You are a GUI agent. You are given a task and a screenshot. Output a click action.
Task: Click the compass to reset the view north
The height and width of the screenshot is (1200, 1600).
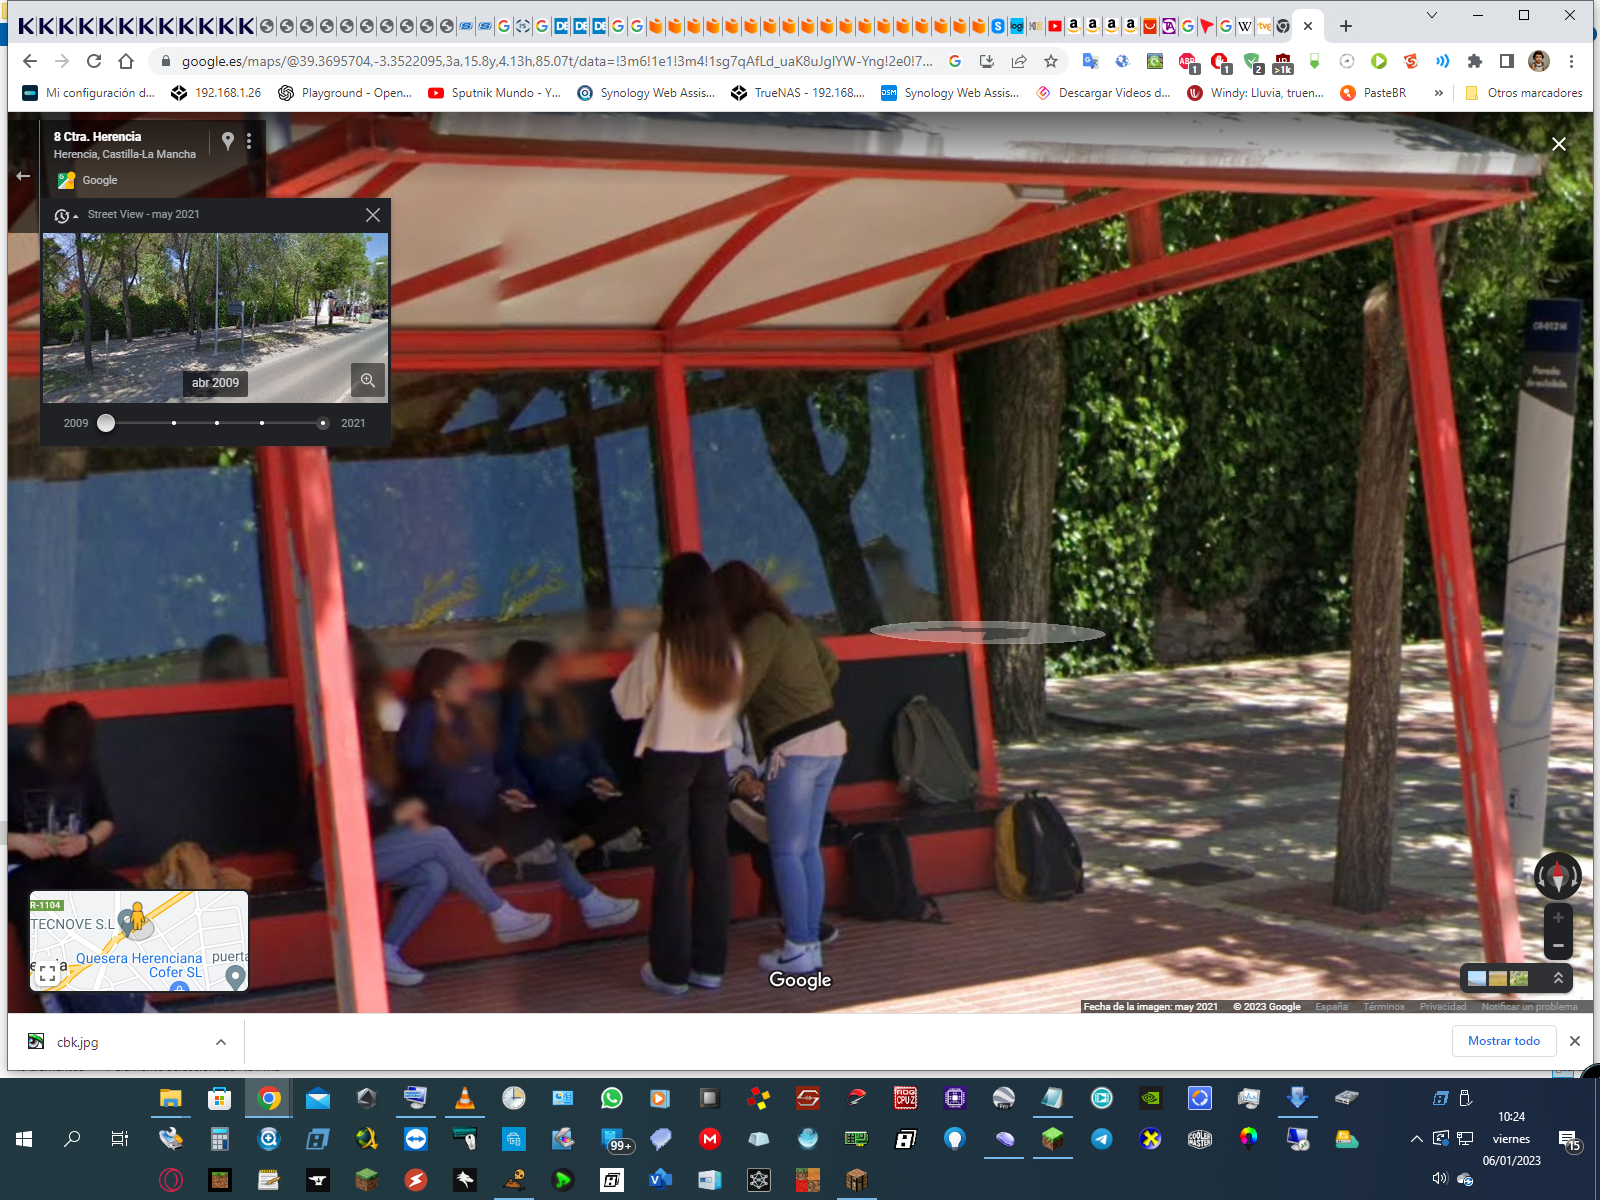(1557, 876)
